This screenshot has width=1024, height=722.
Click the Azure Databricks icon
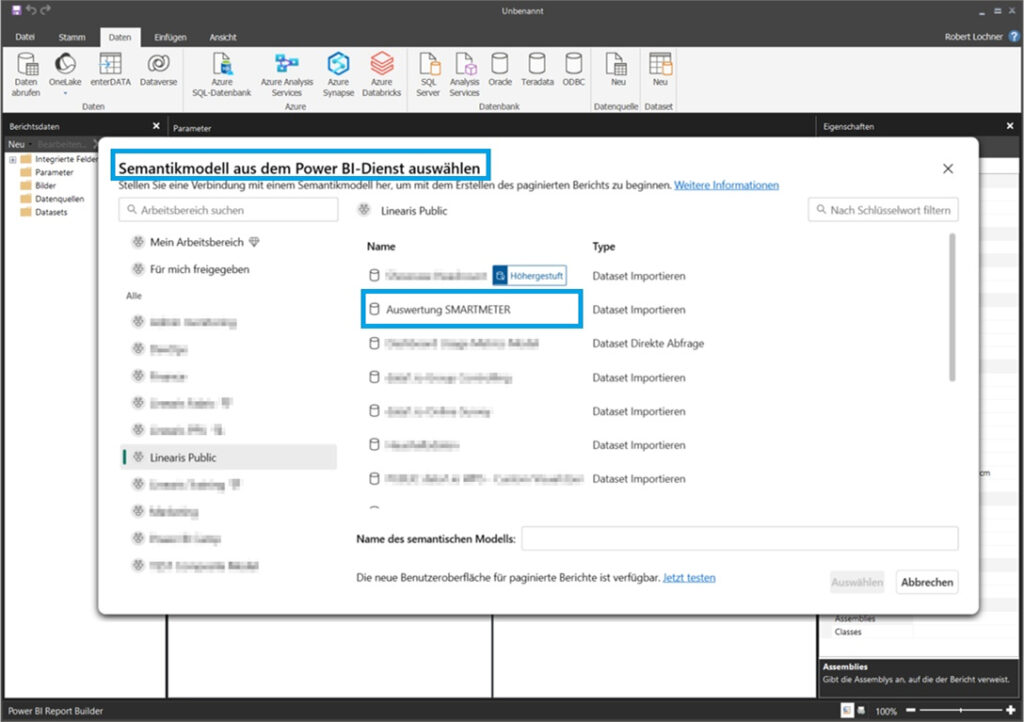[381, 74]
